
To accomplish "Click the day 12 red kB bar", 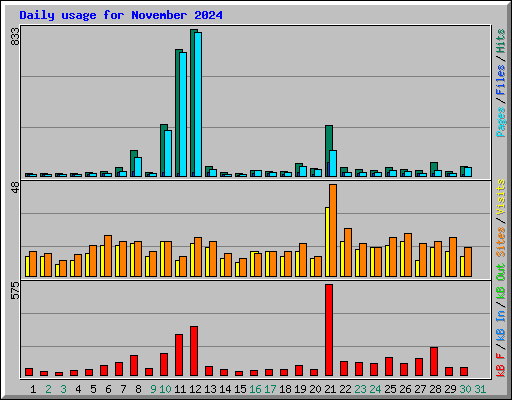I will coord(194,351).
